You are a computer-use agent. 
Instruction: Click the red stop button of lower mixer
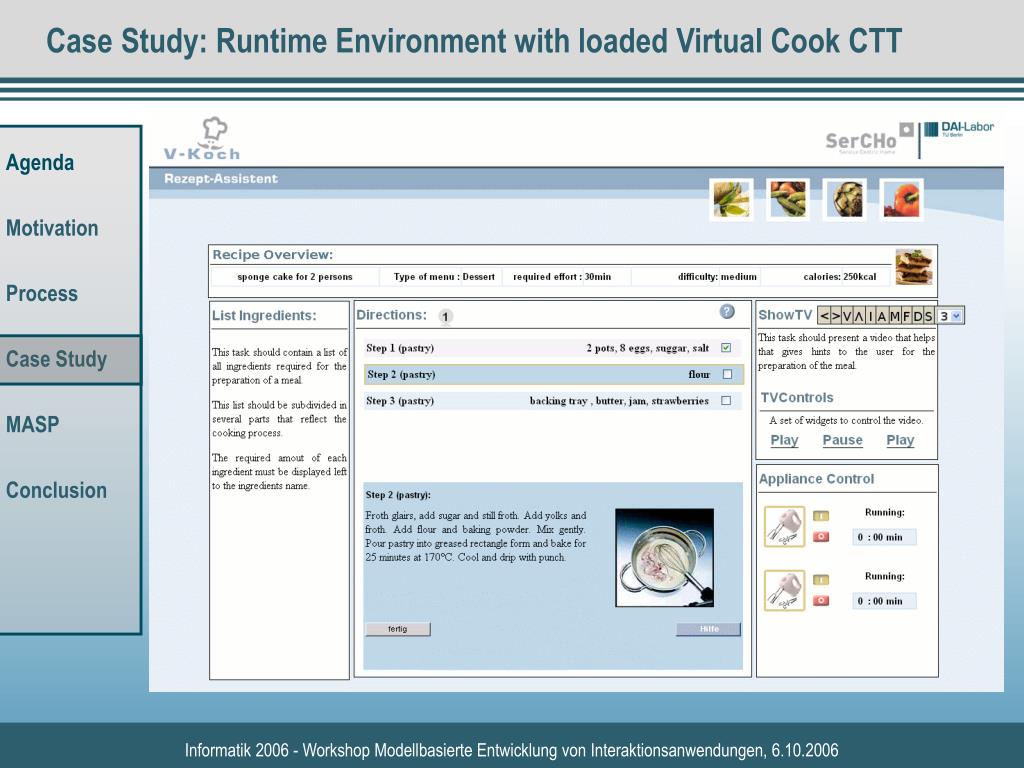pos(821,600)
